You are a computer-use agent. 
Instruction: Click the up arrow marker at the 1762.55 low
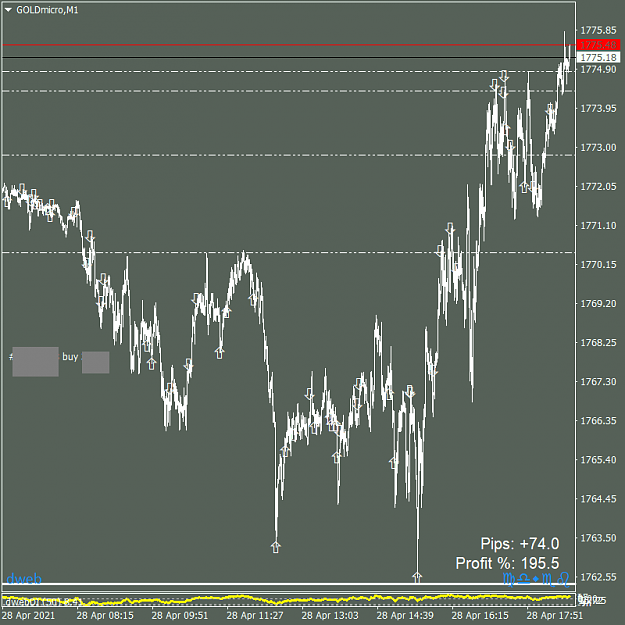[x=417, y=577]
